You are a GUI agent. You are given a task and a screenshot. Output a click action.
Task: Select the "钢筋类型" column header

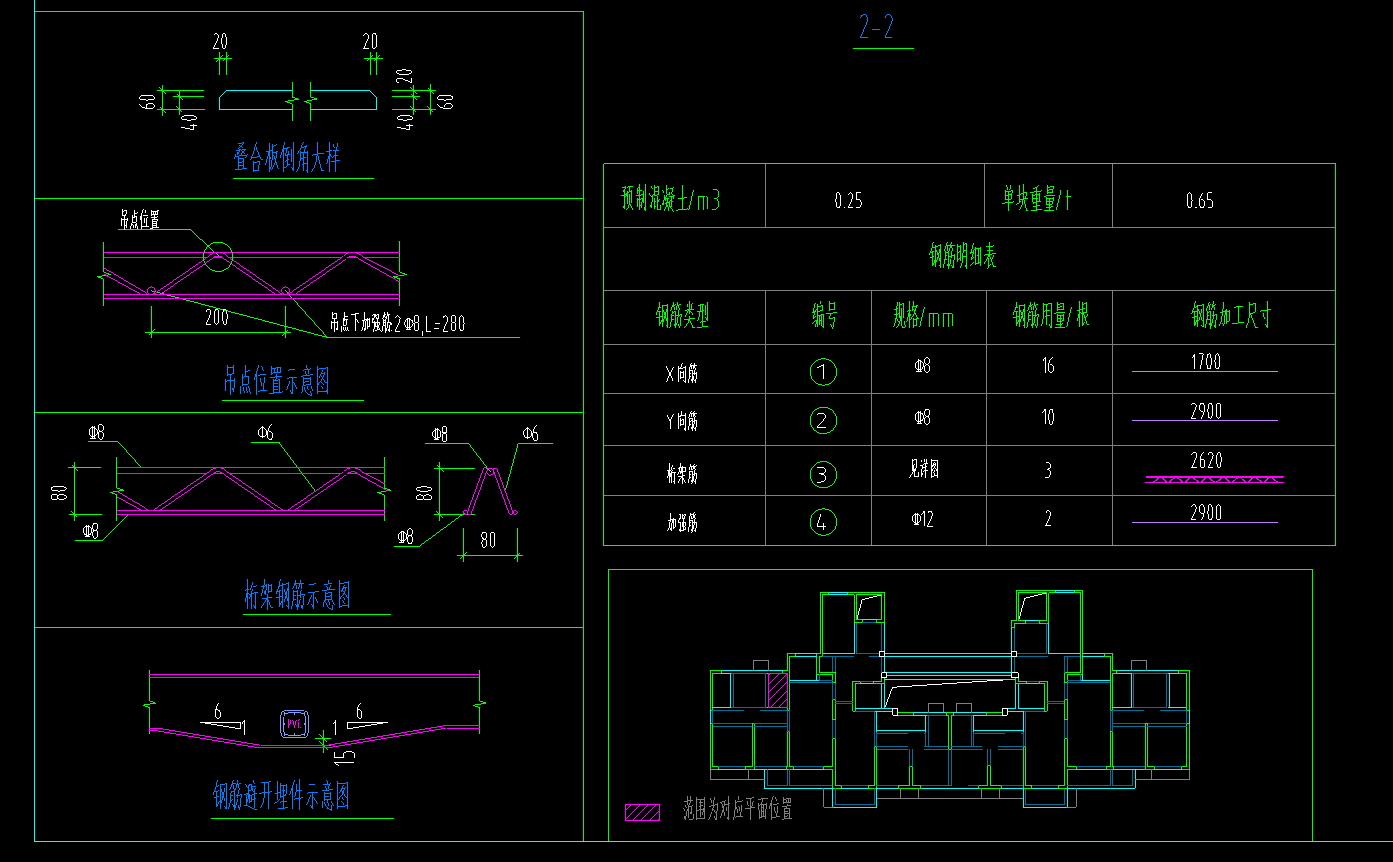coord(683,317)
